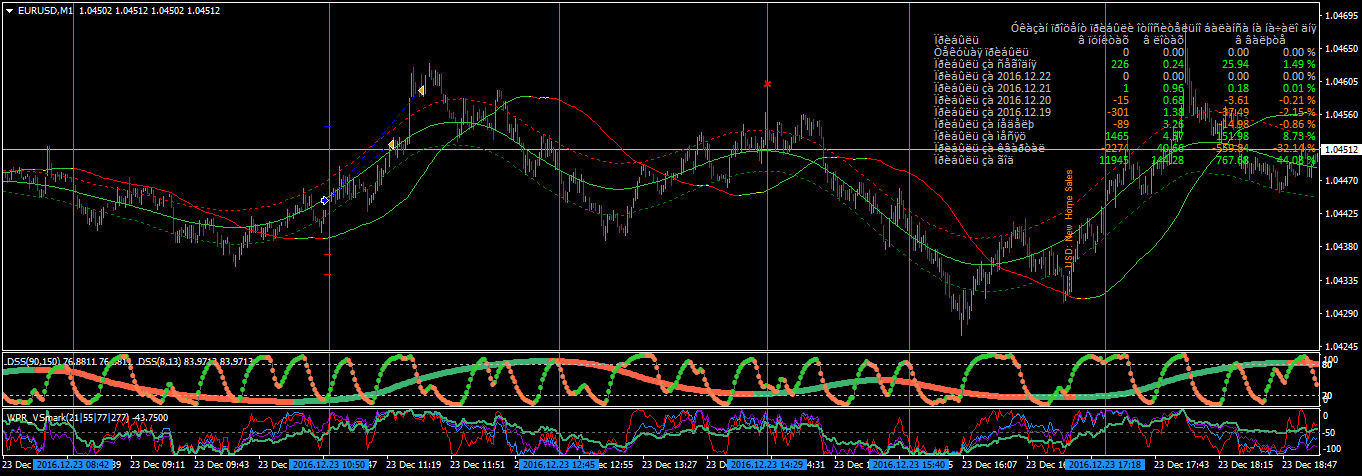
Task: Click the 23 Dec 11:19 time label
Action: [x=416, y=466]
